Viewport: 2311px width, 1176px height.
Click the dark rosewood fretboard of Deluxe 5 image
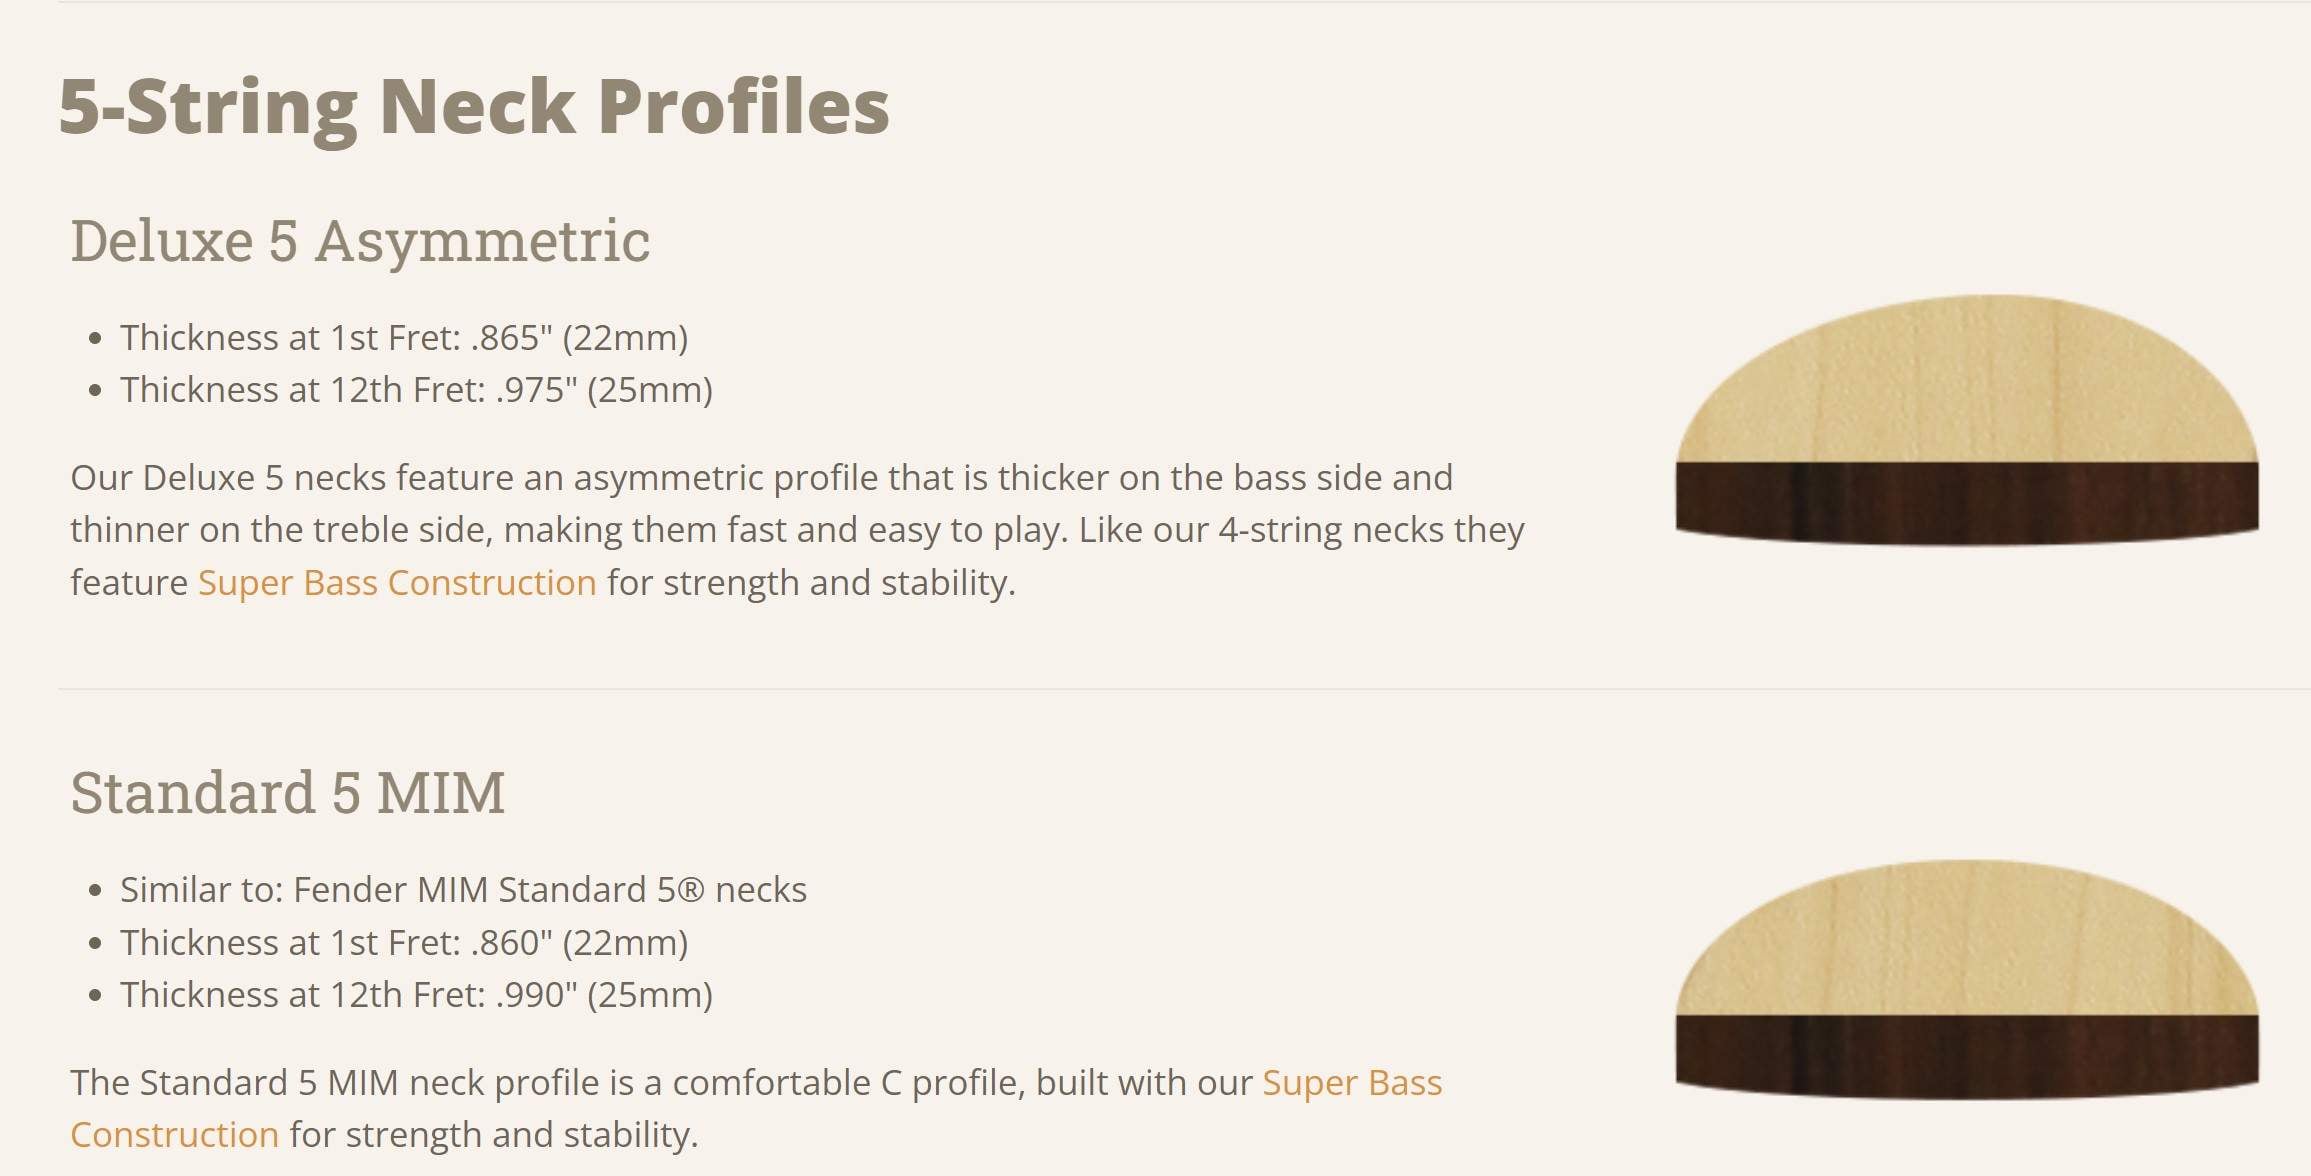[1966, 503]
